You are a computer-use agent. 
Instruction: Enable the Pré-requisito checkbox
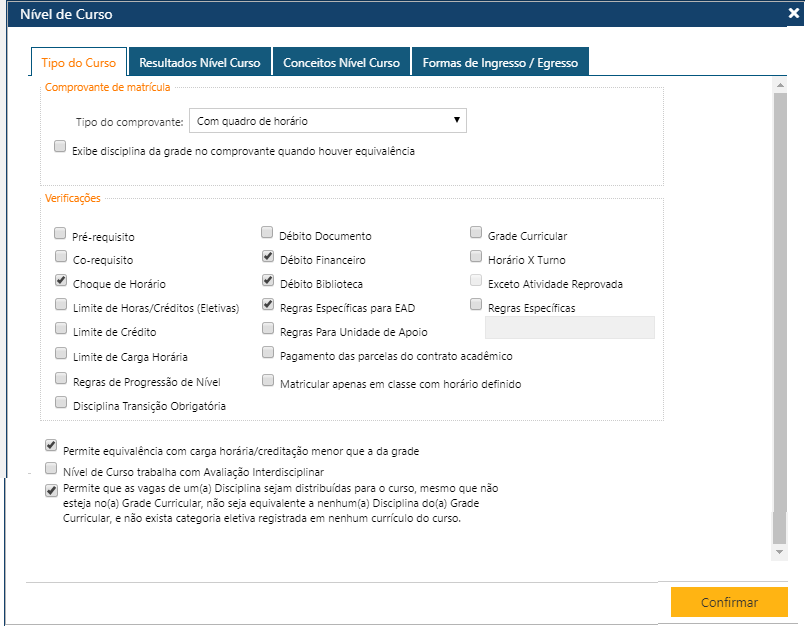click(61, 234)
